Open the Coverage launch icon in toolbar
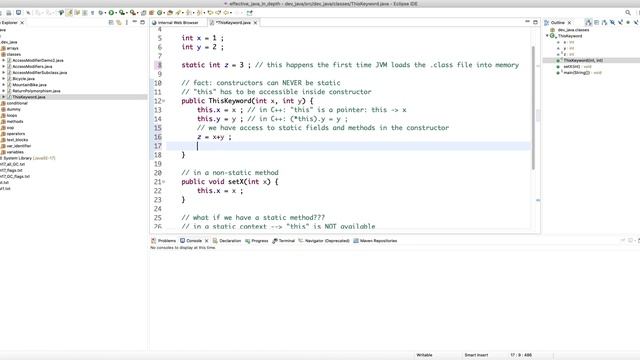Screen dimensions: 640x360 click(122, 13)
